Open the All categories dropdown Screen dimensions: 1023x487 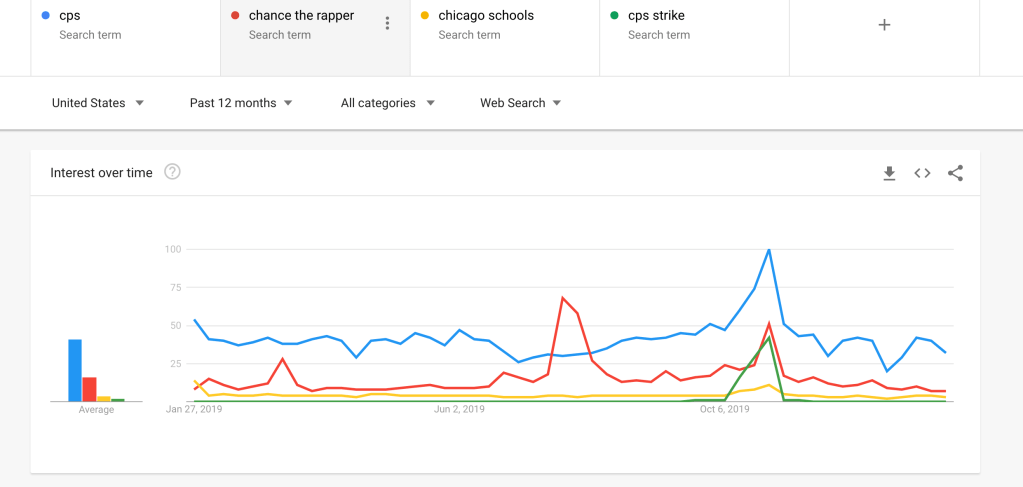click(387, 103)
